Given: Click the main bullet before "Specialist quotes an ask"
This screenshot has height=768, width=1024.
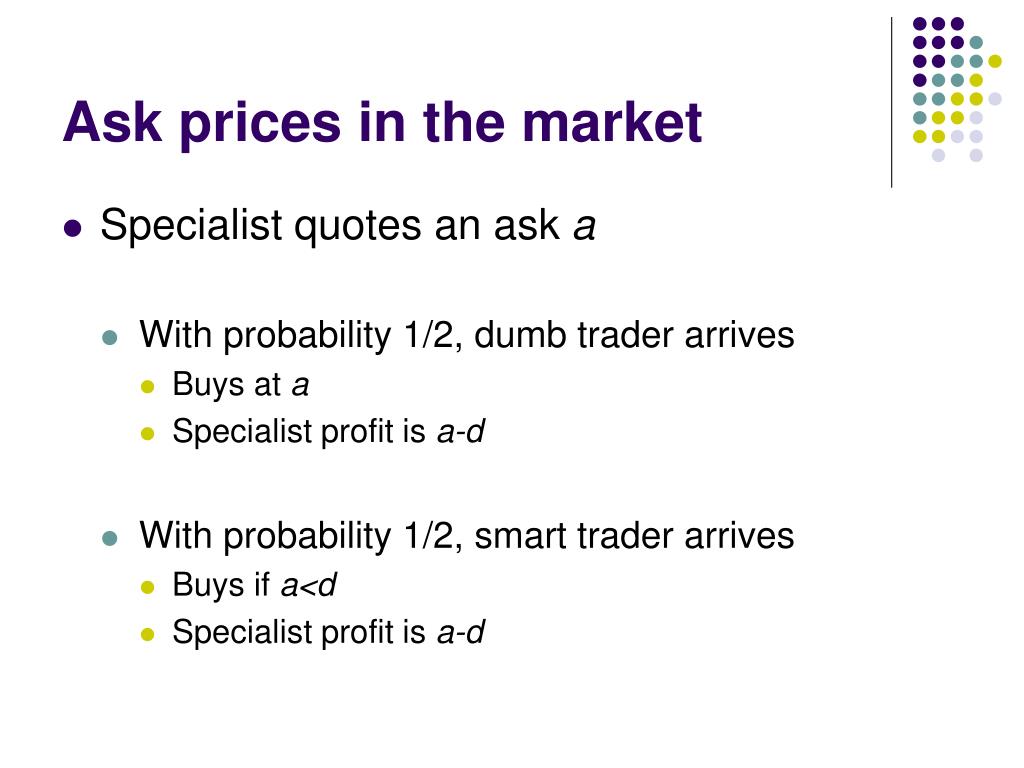Looking at the screenshot, I should (73, 229).
